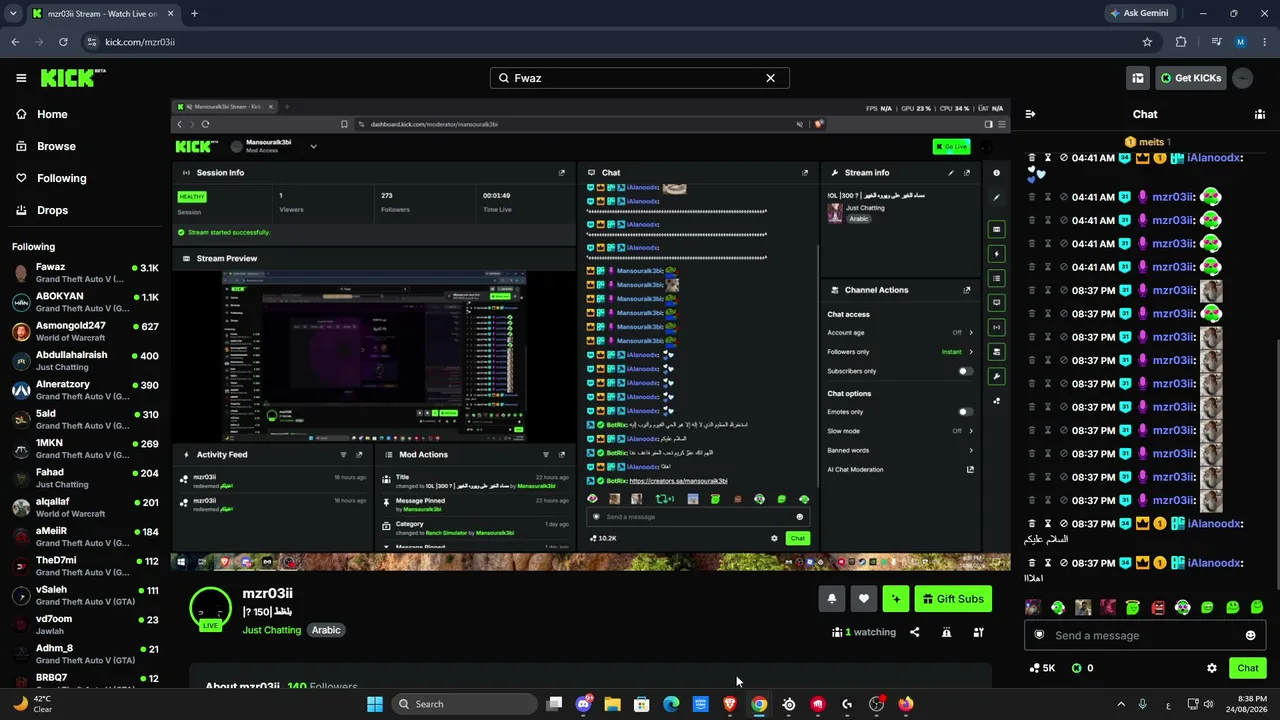Toggle follow heart for mzr03ii
Viewport: 1280px width, 720px height.
pyautogui.click(x=864, y=599)
